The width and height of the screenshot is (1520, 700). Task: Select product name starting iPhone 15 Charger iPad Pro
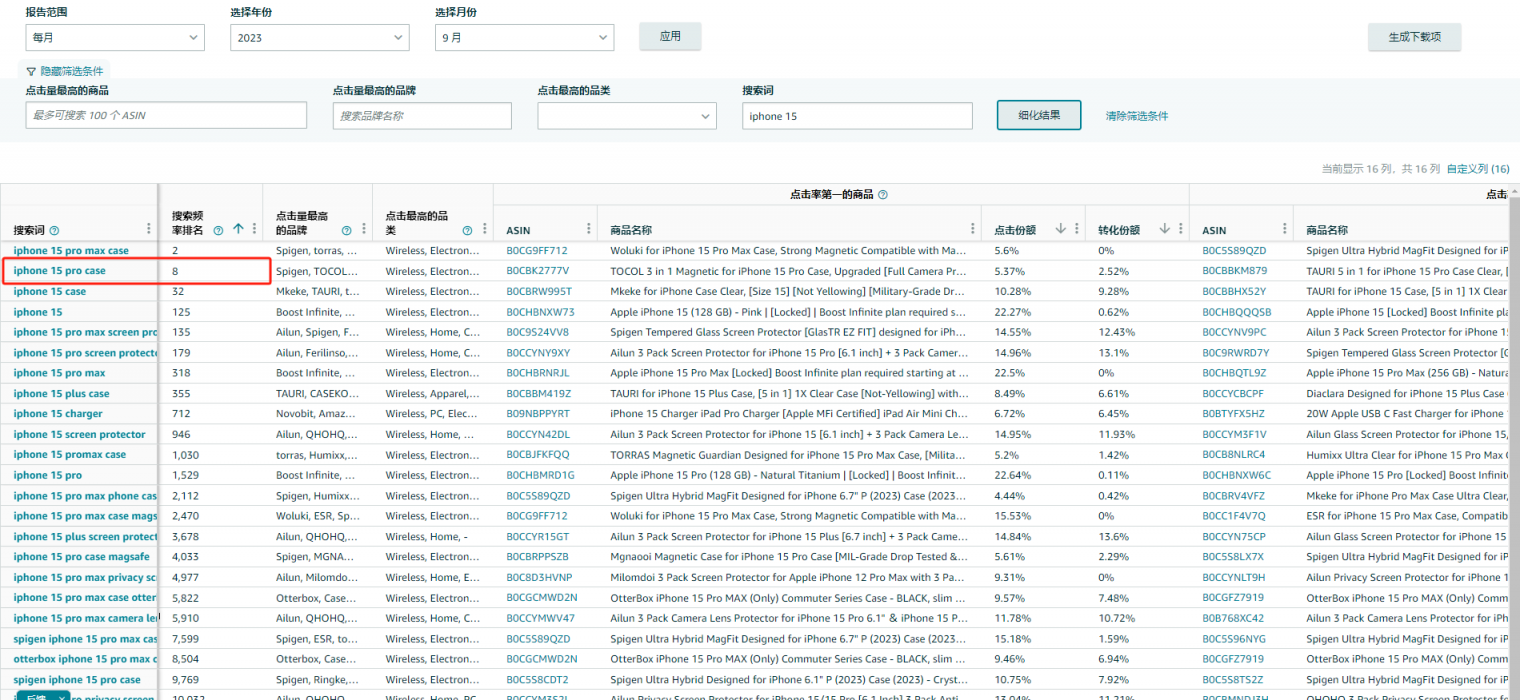(x=789, y=414)
